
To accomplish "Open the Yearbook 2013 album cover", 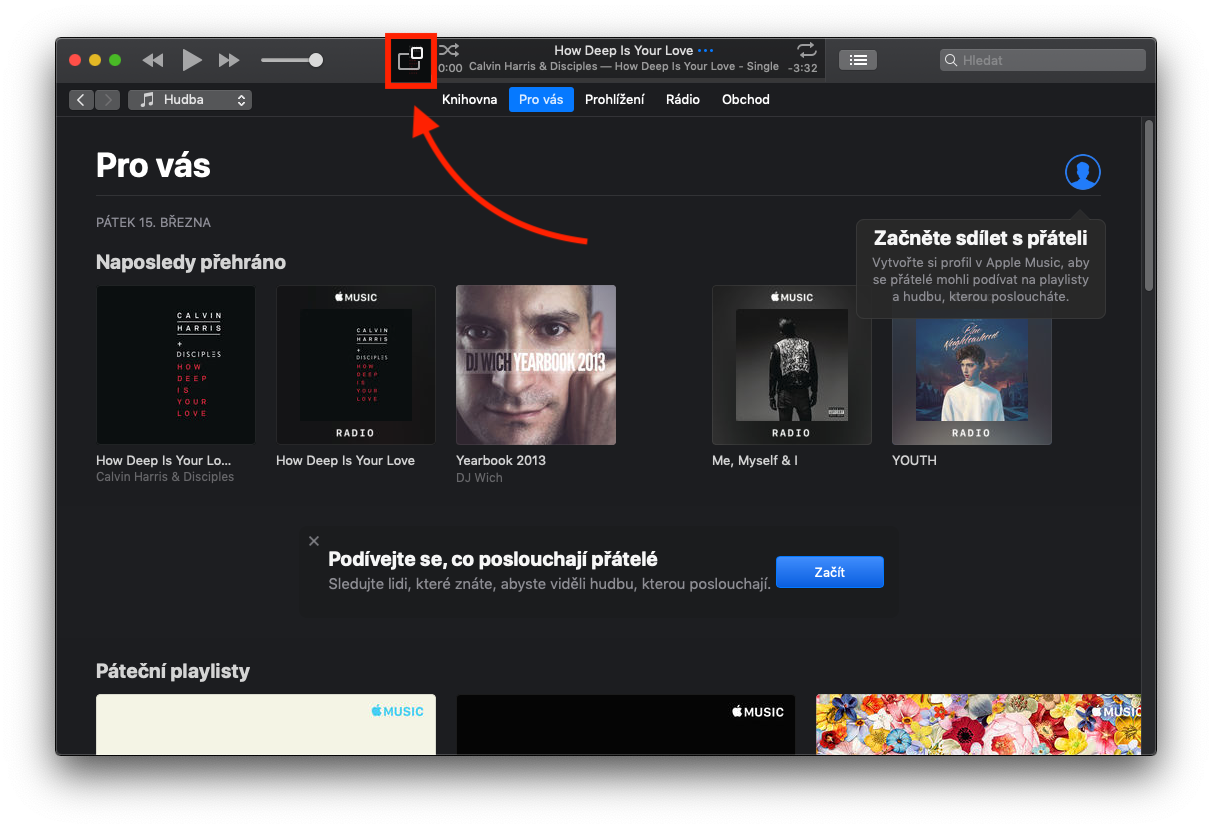I will 535,365.
